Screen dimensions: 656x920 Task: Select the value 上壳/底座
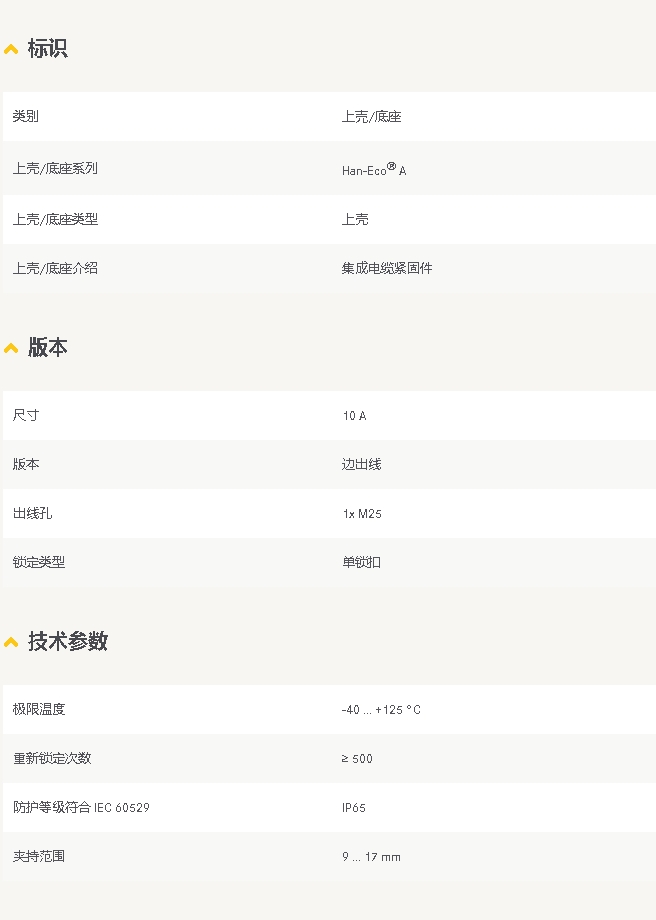[371, 117]
